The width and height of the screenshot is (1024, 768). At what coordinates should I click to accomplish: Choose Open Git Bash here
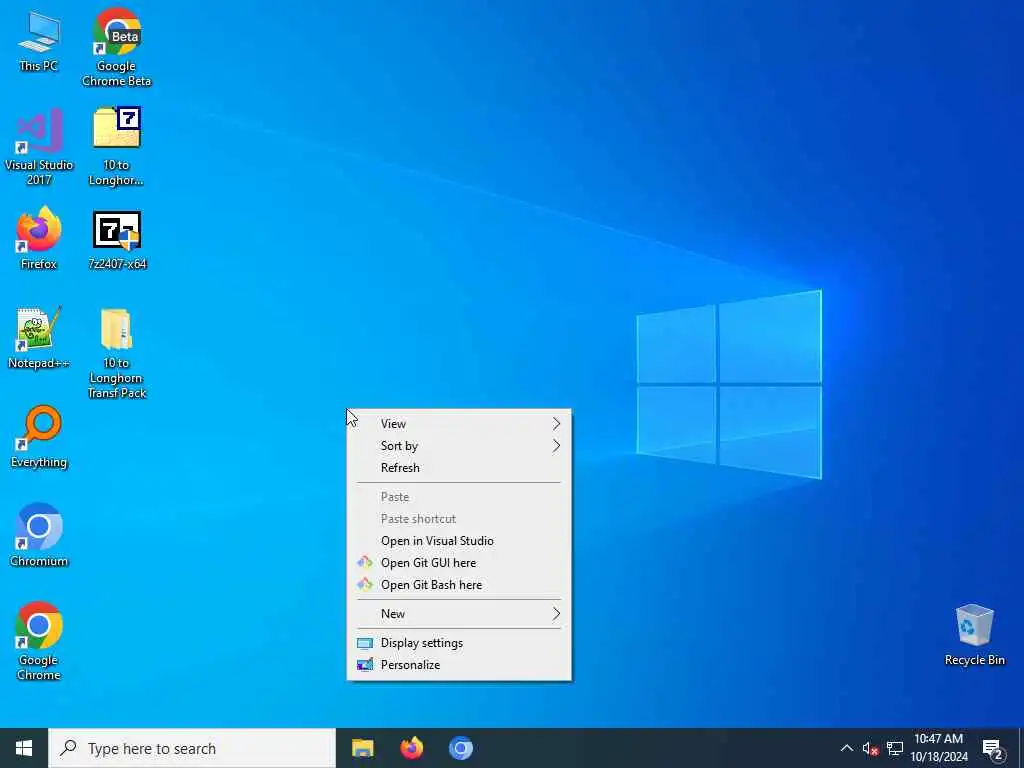[459, 585]
